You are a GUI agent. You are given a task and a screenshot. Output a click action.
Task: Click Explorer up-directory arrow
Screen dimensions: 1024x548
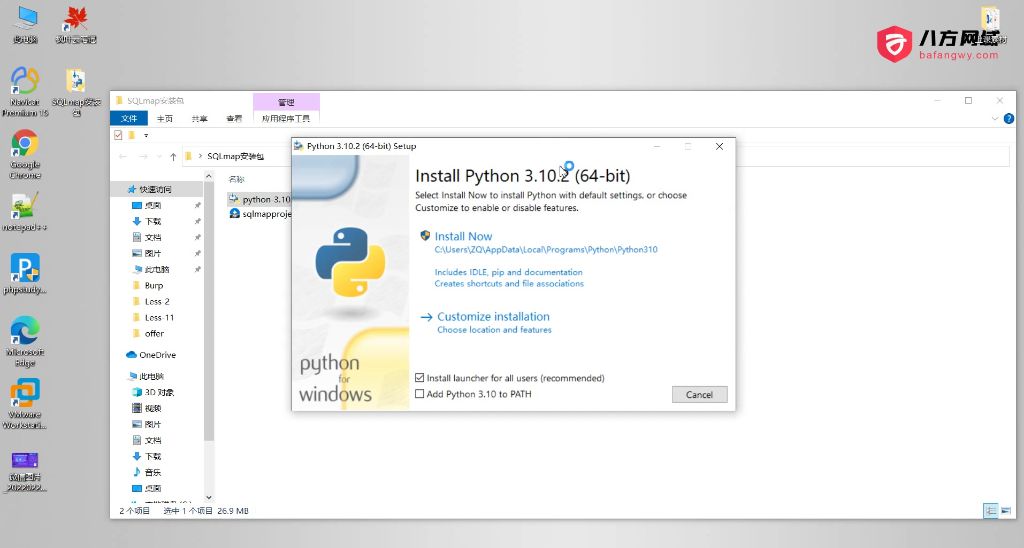(x=173, y=157)
